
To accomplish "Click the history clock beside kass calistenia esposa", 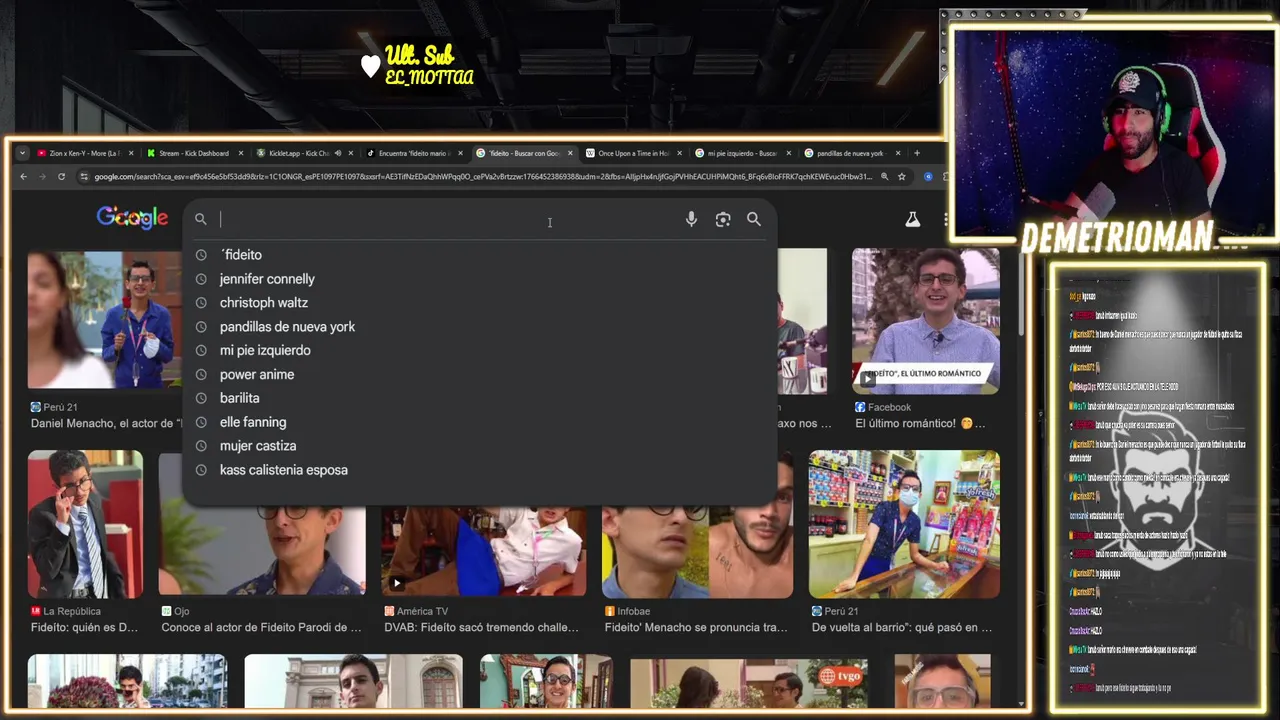I will (x=201, y=470).
